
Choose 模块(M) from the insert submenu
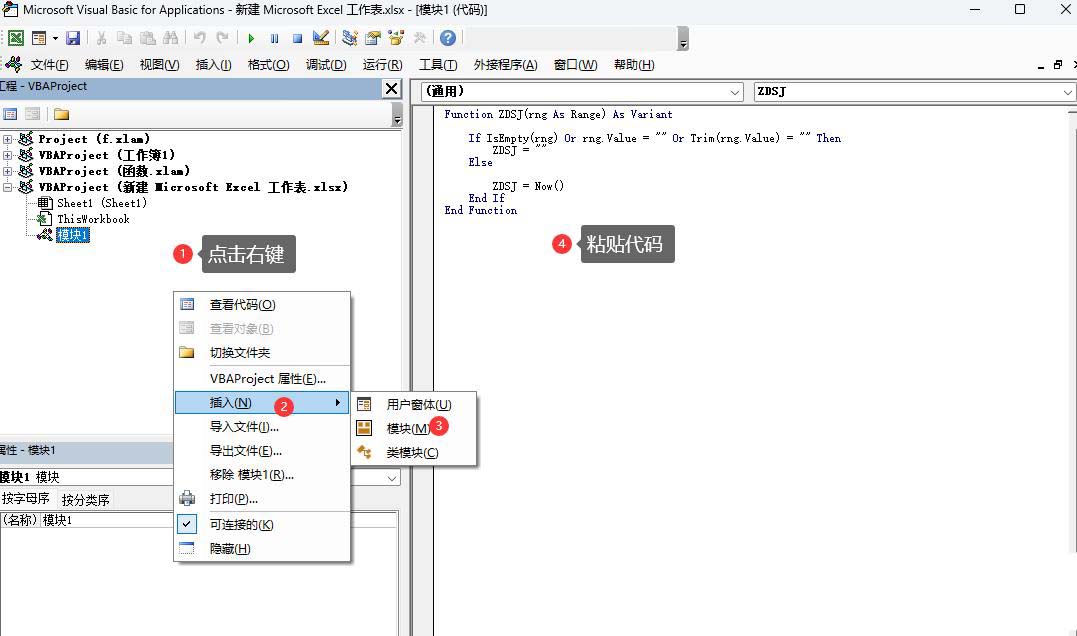click(x=408, y=428)
